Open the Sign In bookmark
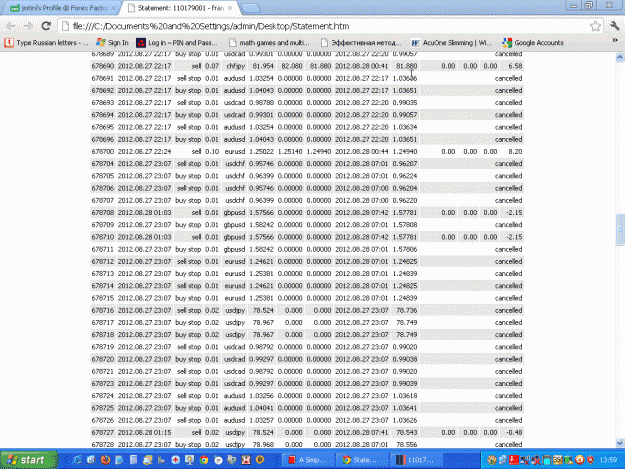Image resolution: width=625 pixels, height=469 pixels. pos(113,43)
